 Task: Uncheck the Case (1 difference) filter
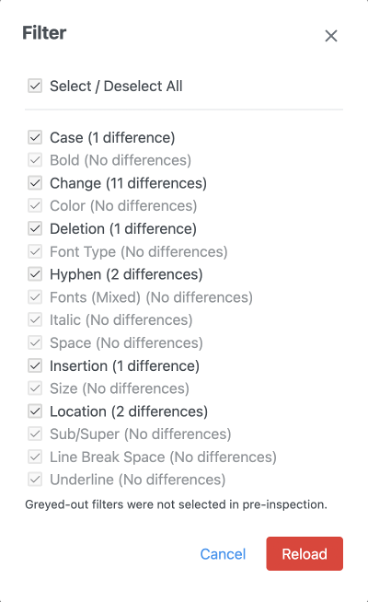pos(35,137)
